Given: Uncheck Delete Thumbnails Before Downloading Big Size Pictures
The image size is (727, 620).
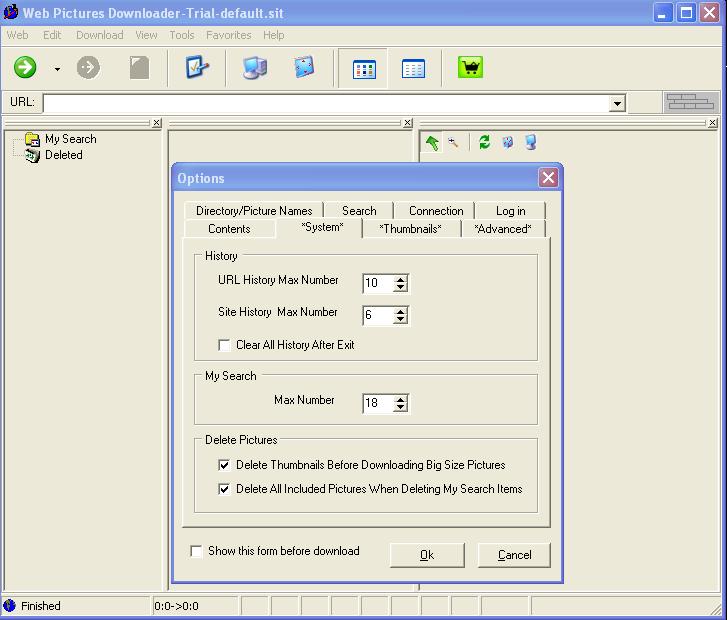Looking at the screenshot, I should [x=225, y=465].
